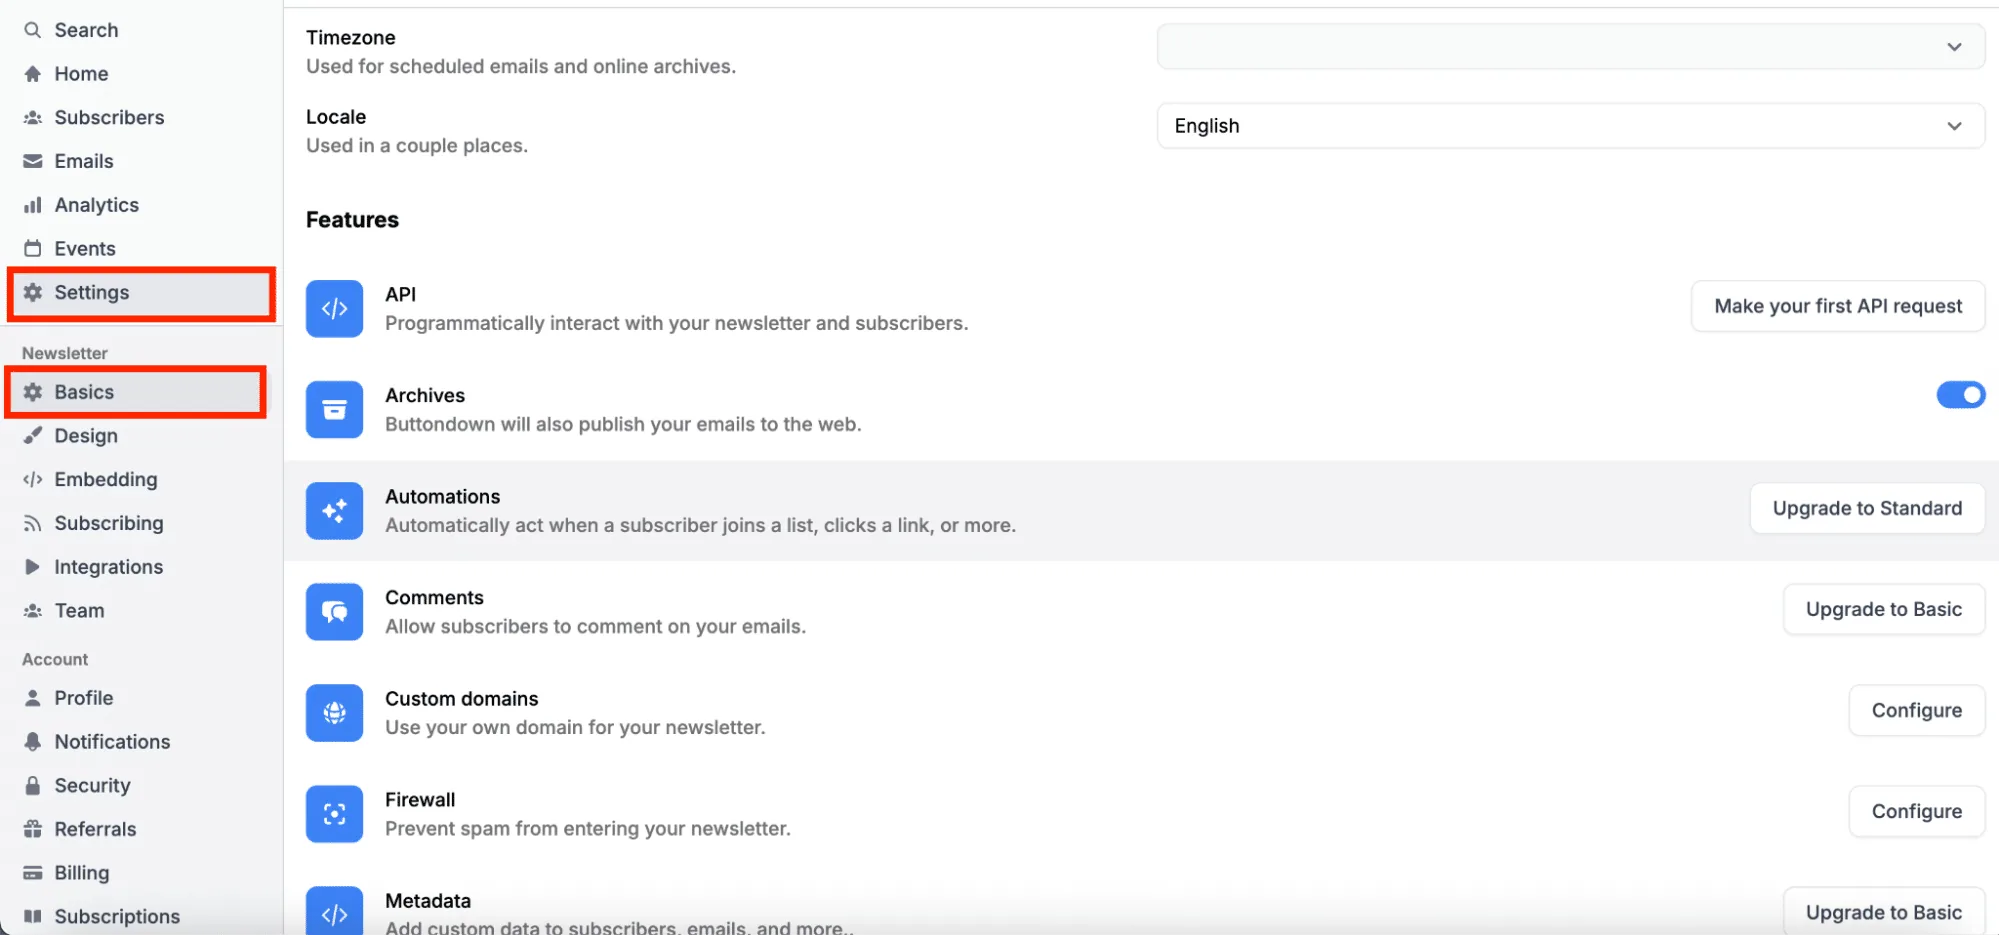The image size is (1999, 936).
Task: Click the Home house icon
Action: 33,74
